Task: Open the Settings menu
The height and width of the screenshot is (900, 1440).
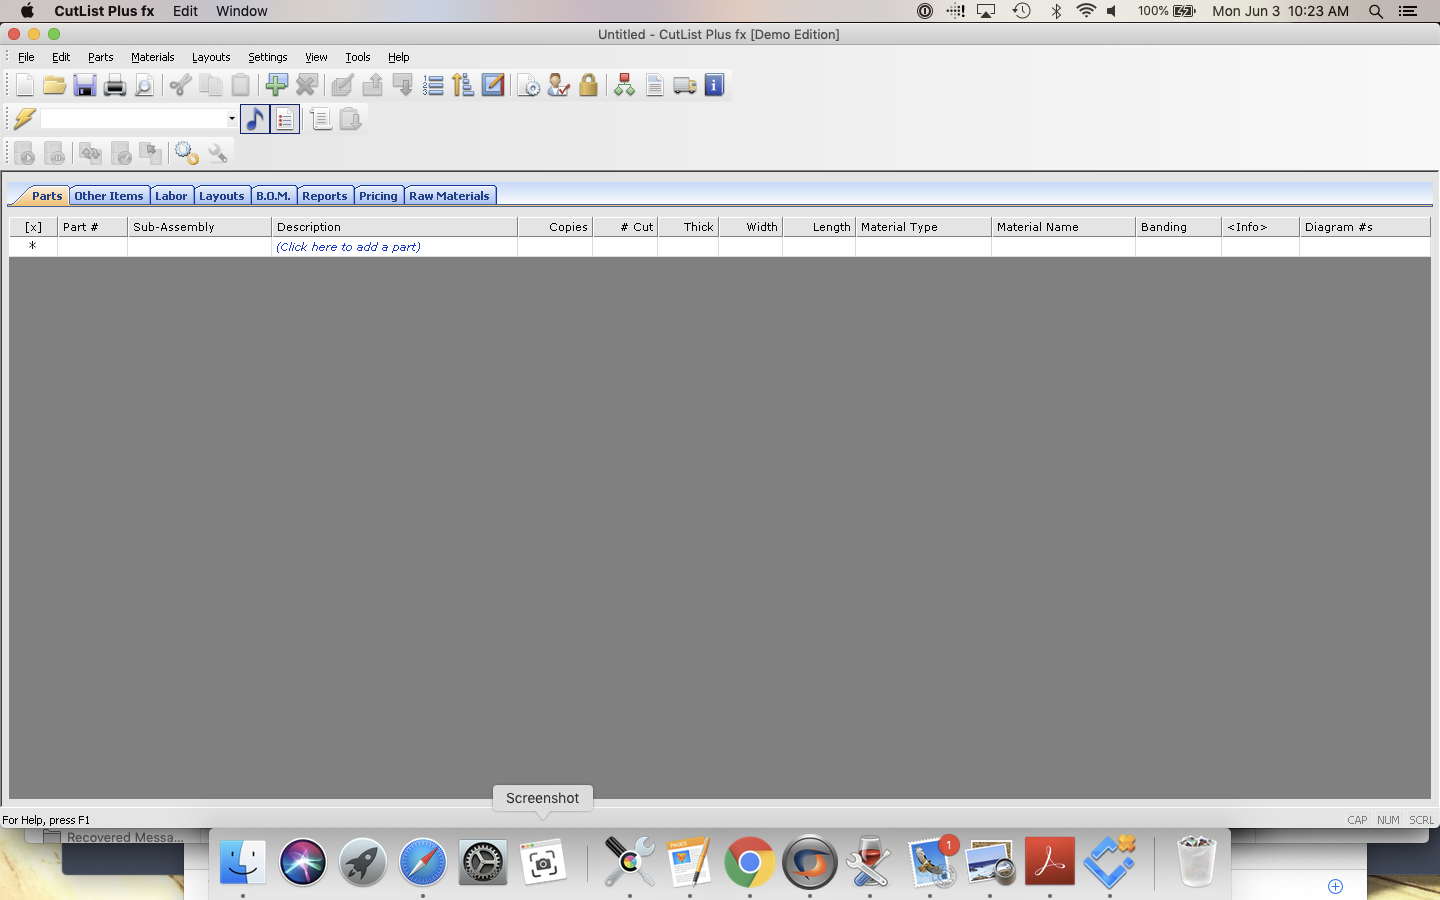Action: [x=268, y=57]
